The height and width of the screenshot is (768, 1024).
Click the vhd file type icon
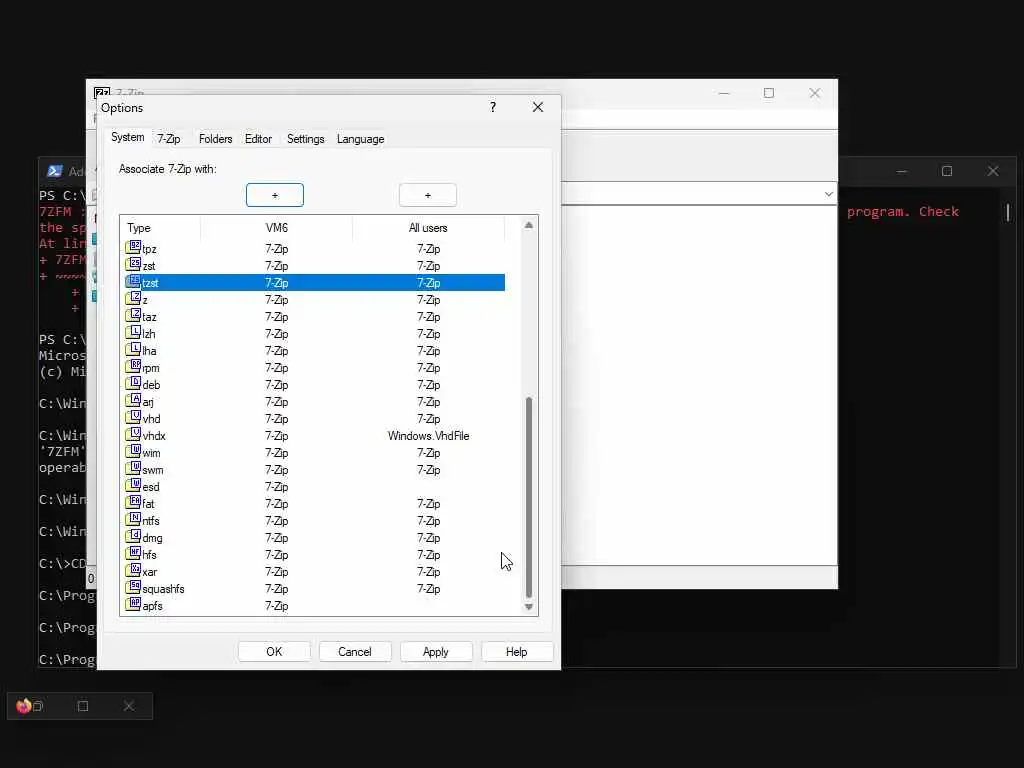tap(133, 417)
